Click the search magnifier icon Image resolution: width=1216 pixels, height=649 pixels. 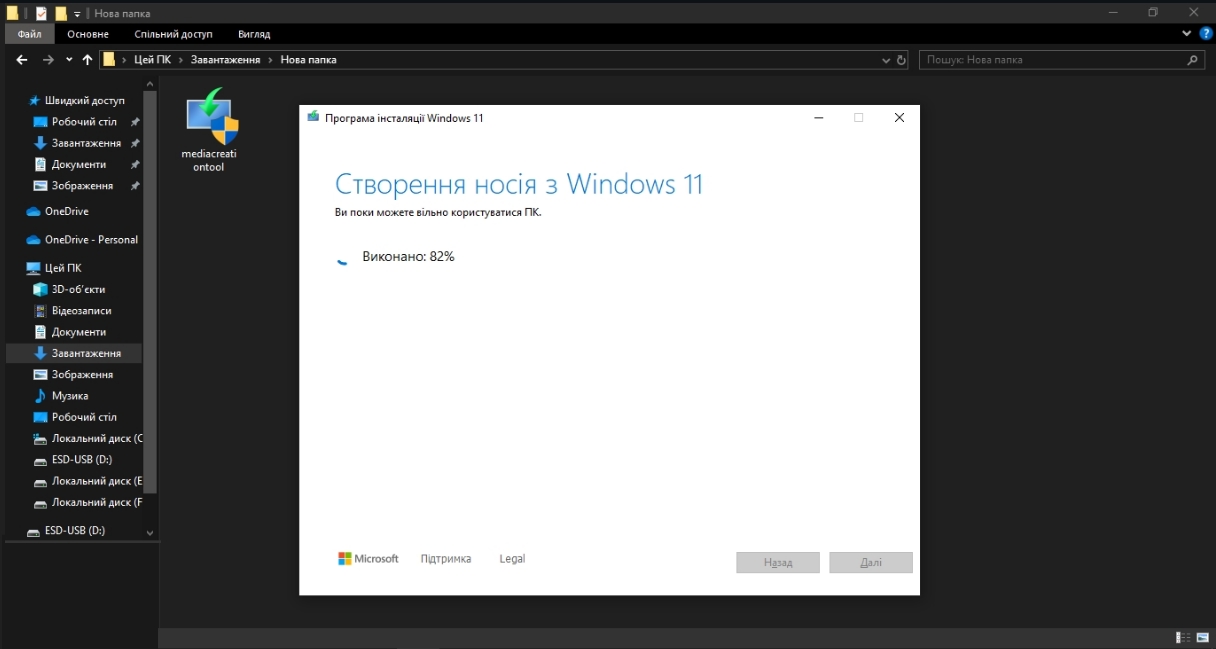point(1192,59)
